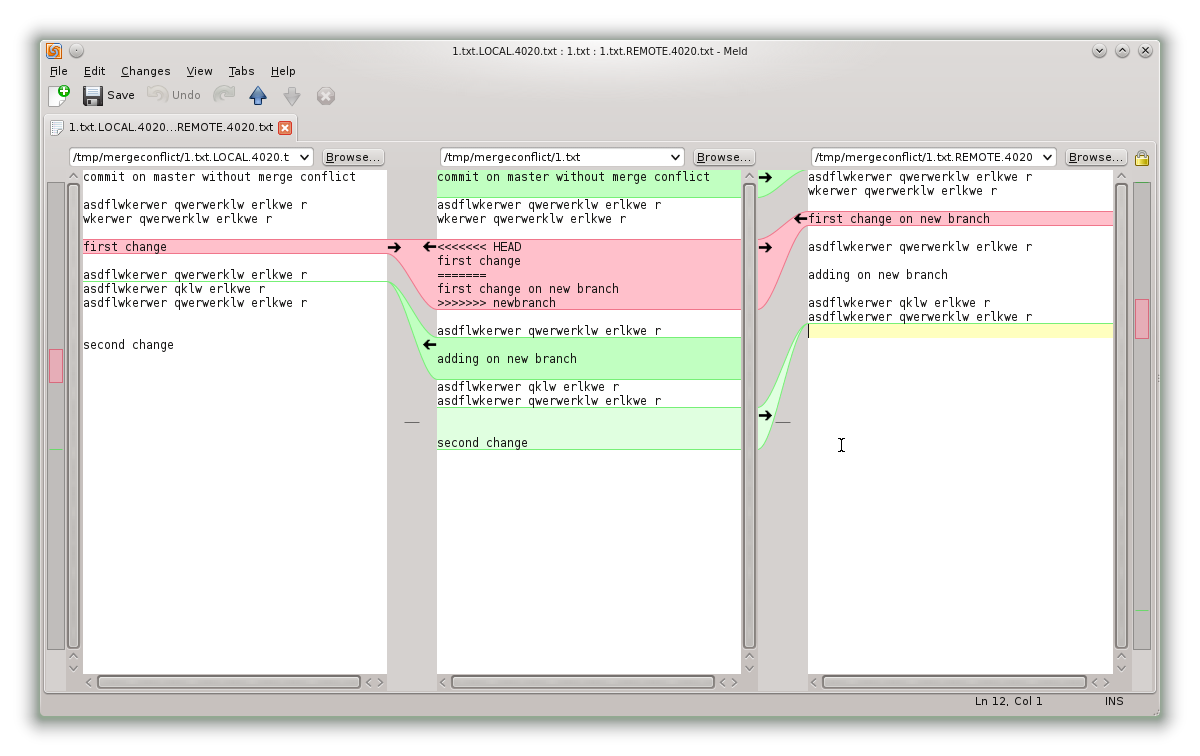Screen dimensions: 1200x756
Task: Click 'Ln 12, Col 1' in status bar
Action: click(x=1008, y=701)
